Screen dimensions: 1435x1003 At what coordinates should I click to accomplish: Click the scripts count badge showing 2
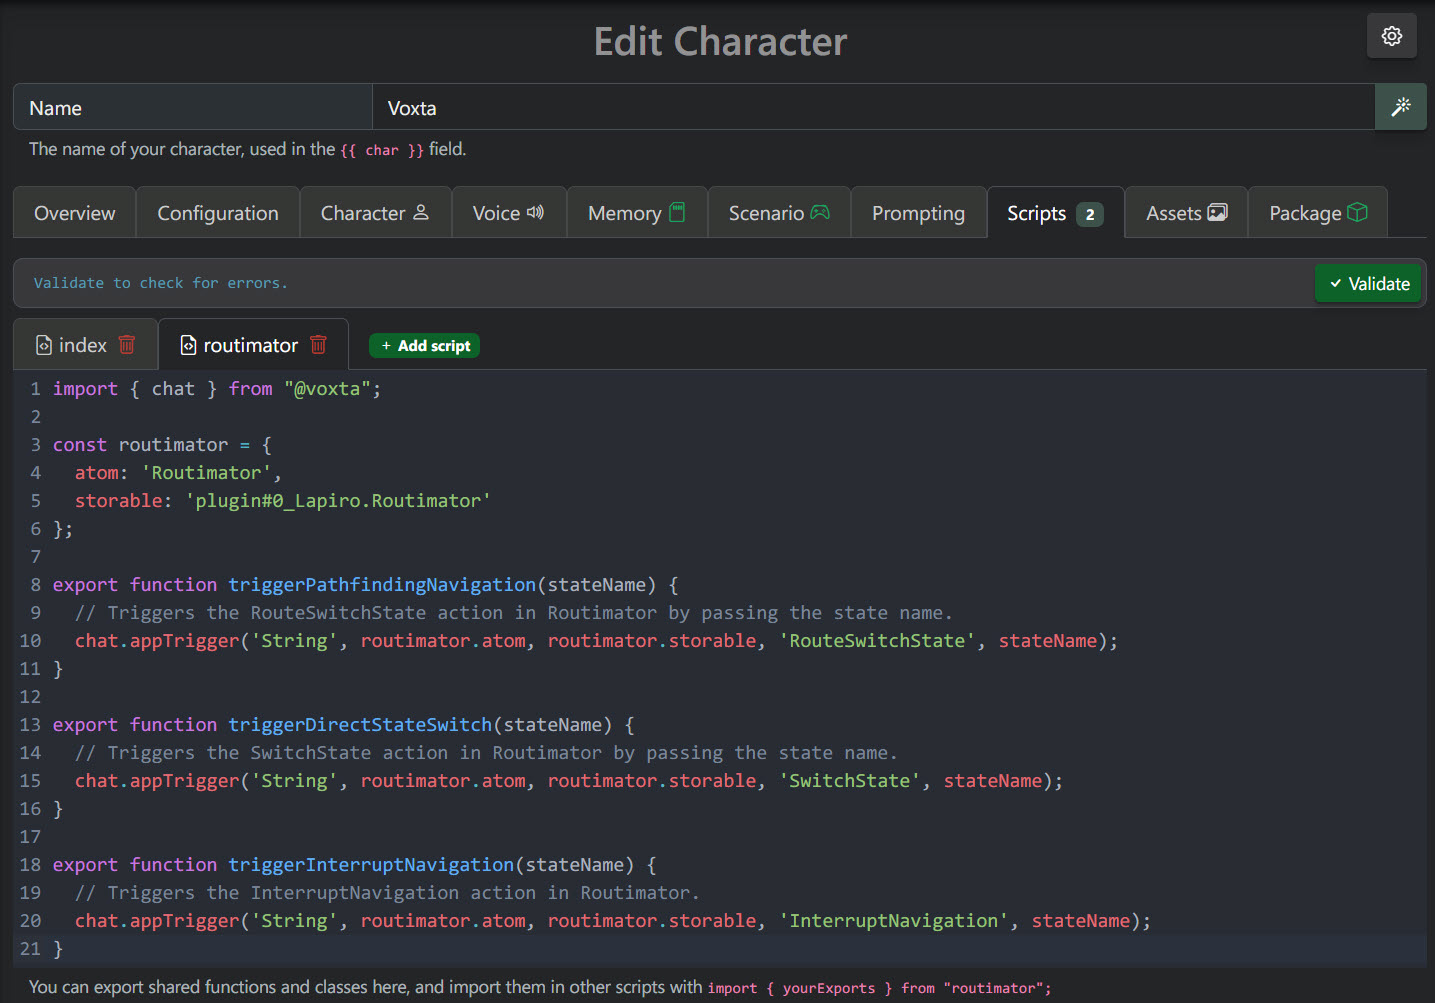coord(1090,214)
